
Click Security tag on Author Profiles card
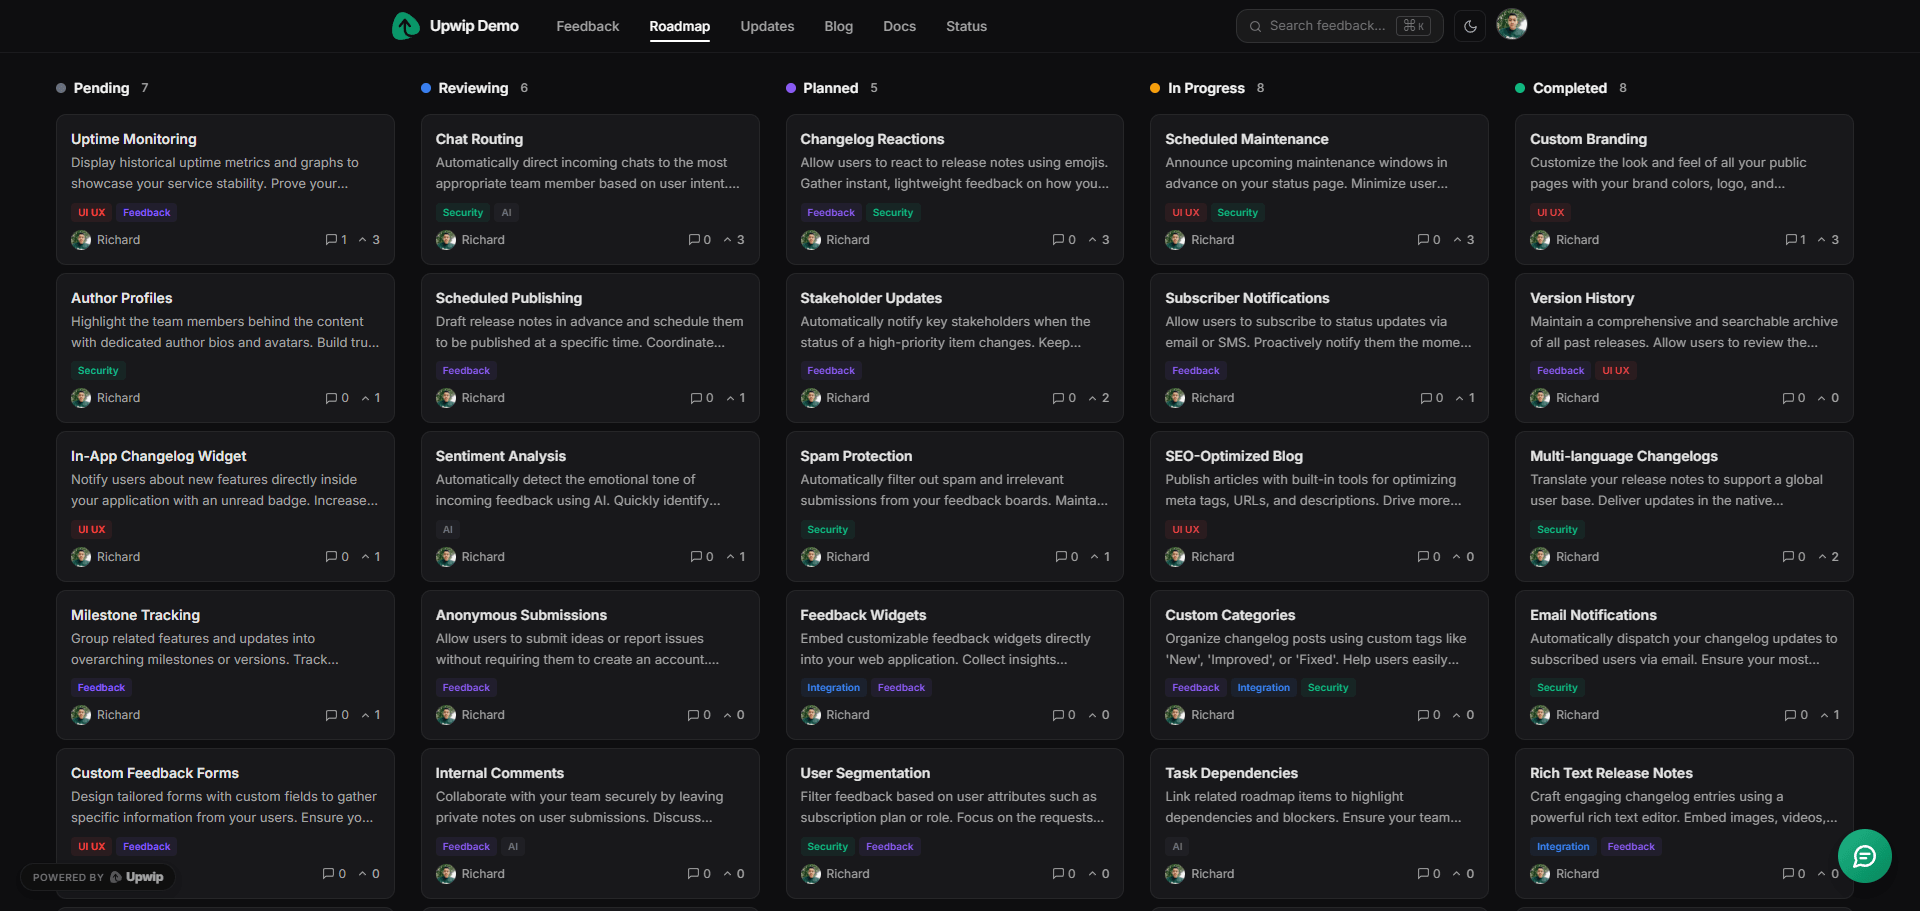tap(98, 371)
